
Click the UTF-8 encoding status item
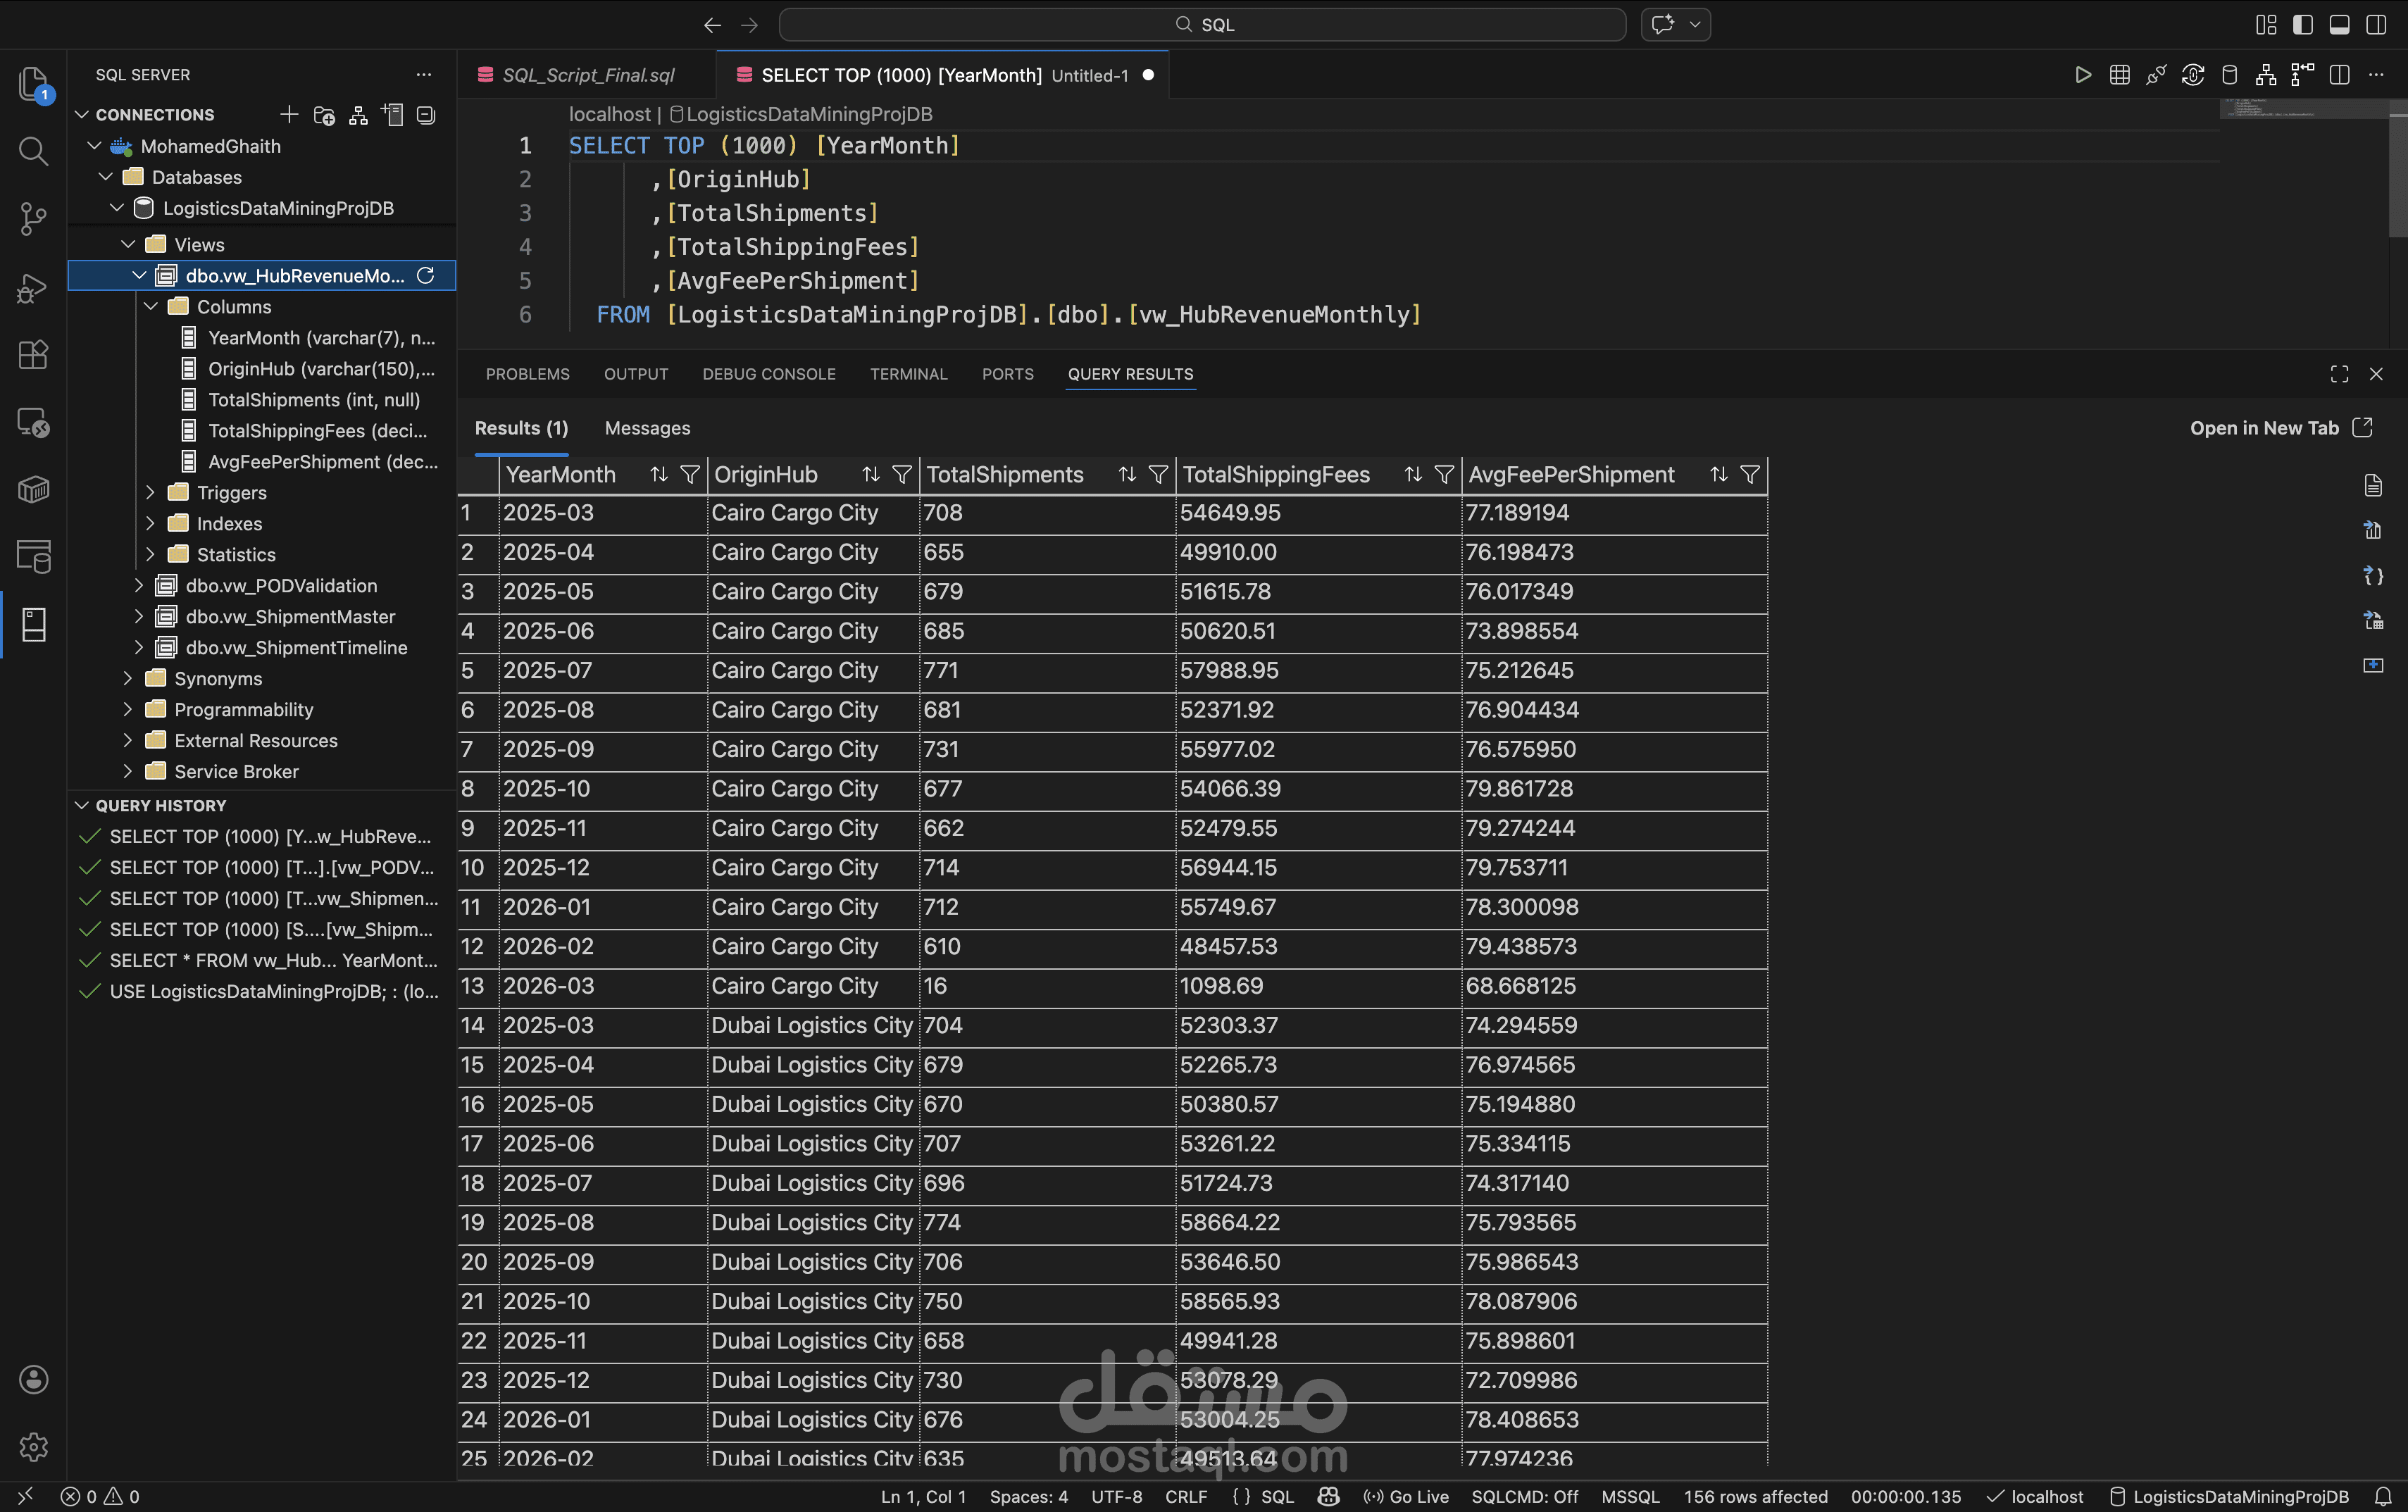coord(1116,1497)
